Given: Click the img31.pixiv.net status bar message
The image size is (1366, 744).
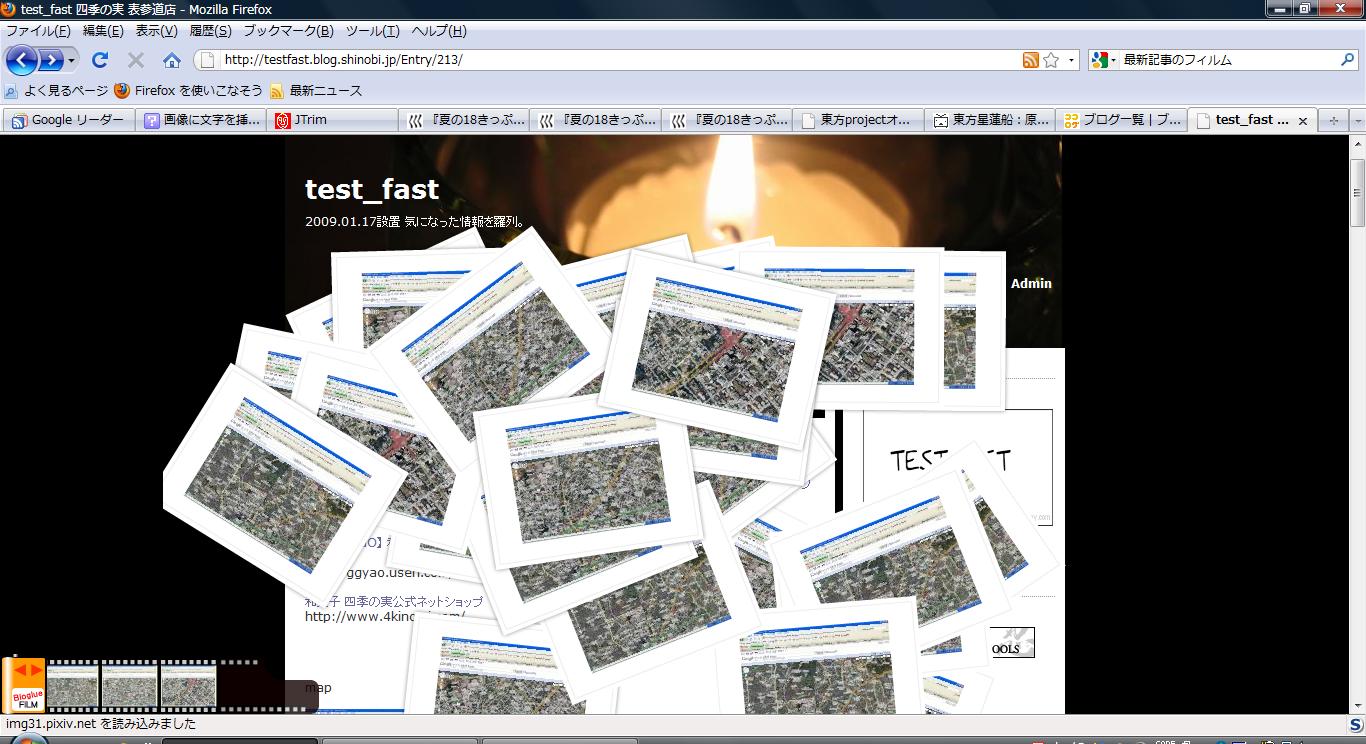Looking at the screenshot, I should point(101,724).
